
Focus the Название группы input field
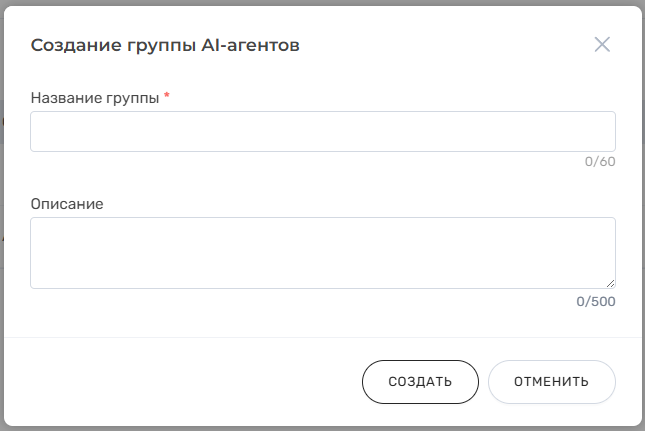[x=323, y=131]
